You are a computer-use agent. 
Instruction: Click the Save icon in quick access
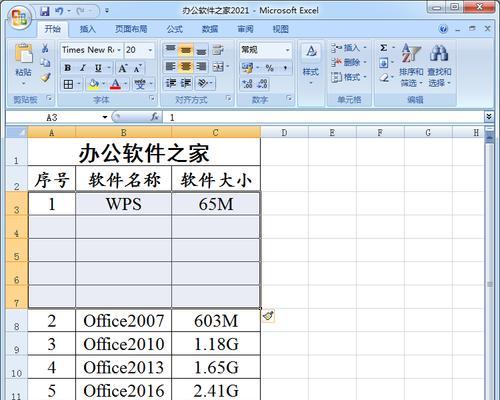[45, 11]
